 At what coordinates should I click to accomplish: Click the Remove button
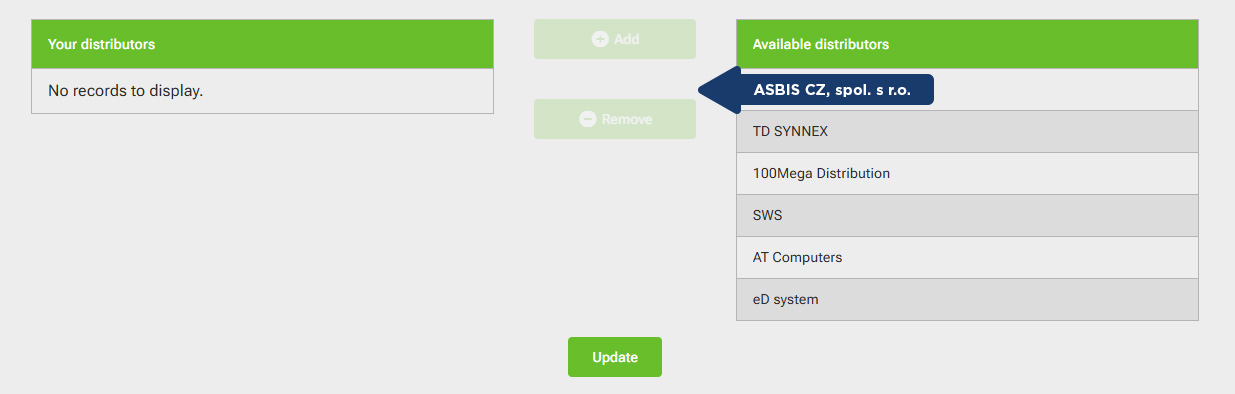615,119
